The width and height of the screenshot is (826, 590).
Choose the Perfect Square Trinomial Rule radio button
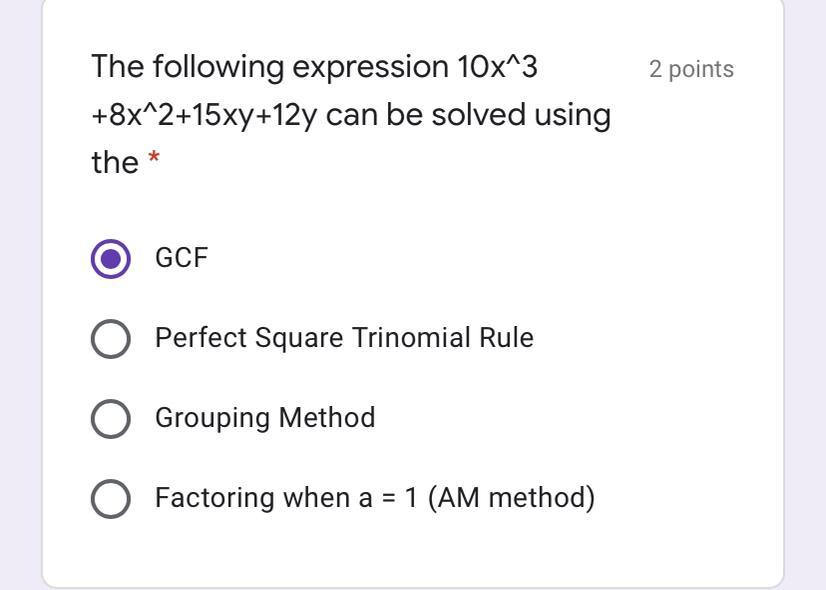[x=110, y=339]
